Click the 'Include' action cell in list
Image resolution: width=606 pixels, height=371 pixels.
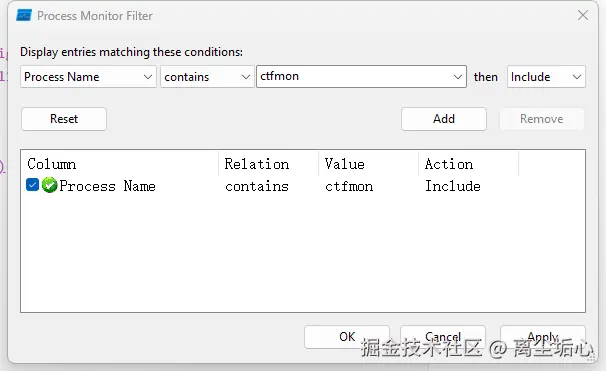point(453,186)
